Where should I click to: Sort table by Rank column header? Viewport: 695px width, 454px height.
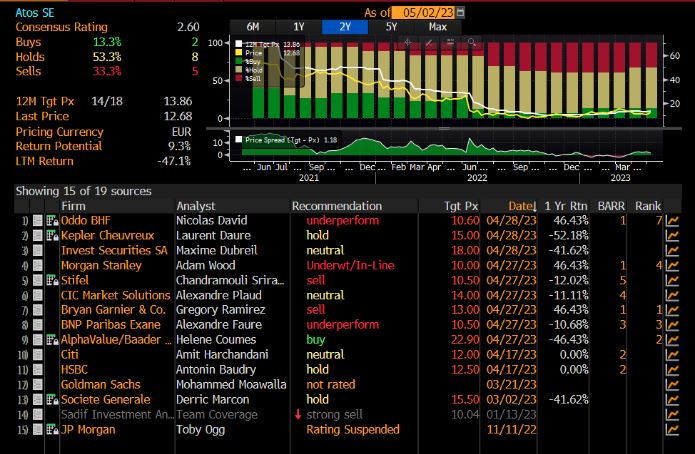[x=648, y=206]
